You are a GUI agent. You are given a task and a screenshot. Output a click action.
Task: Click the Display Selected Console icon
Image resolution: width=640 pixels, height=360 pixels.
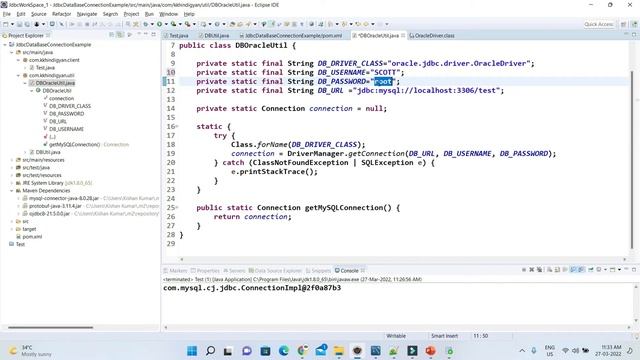599,270
